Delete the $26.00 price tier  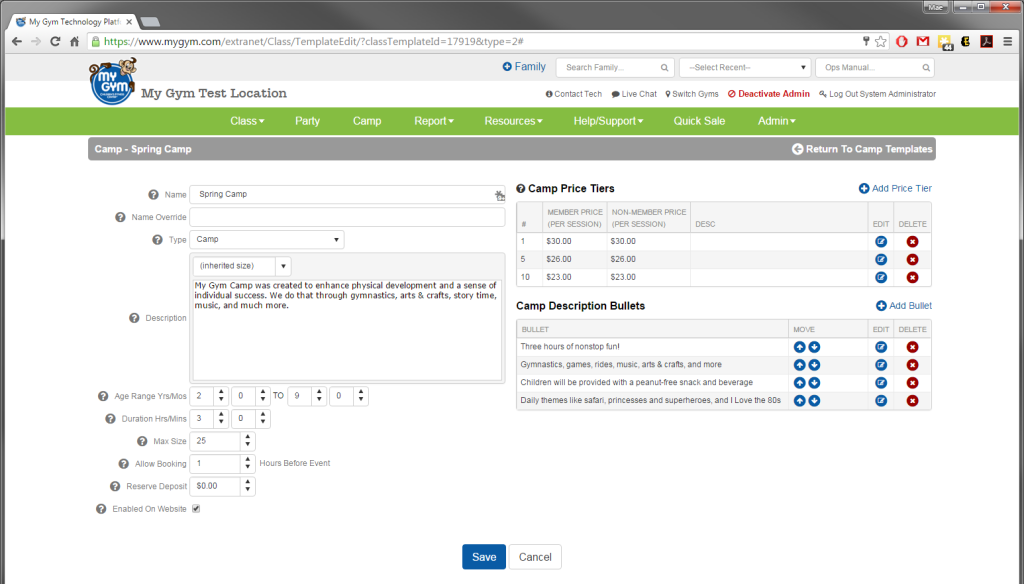tap(912, 259)
